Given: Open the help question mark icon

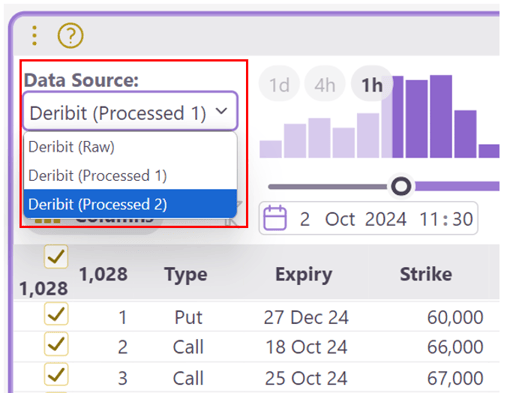Looking at the screenshot, I should [70, 35].
